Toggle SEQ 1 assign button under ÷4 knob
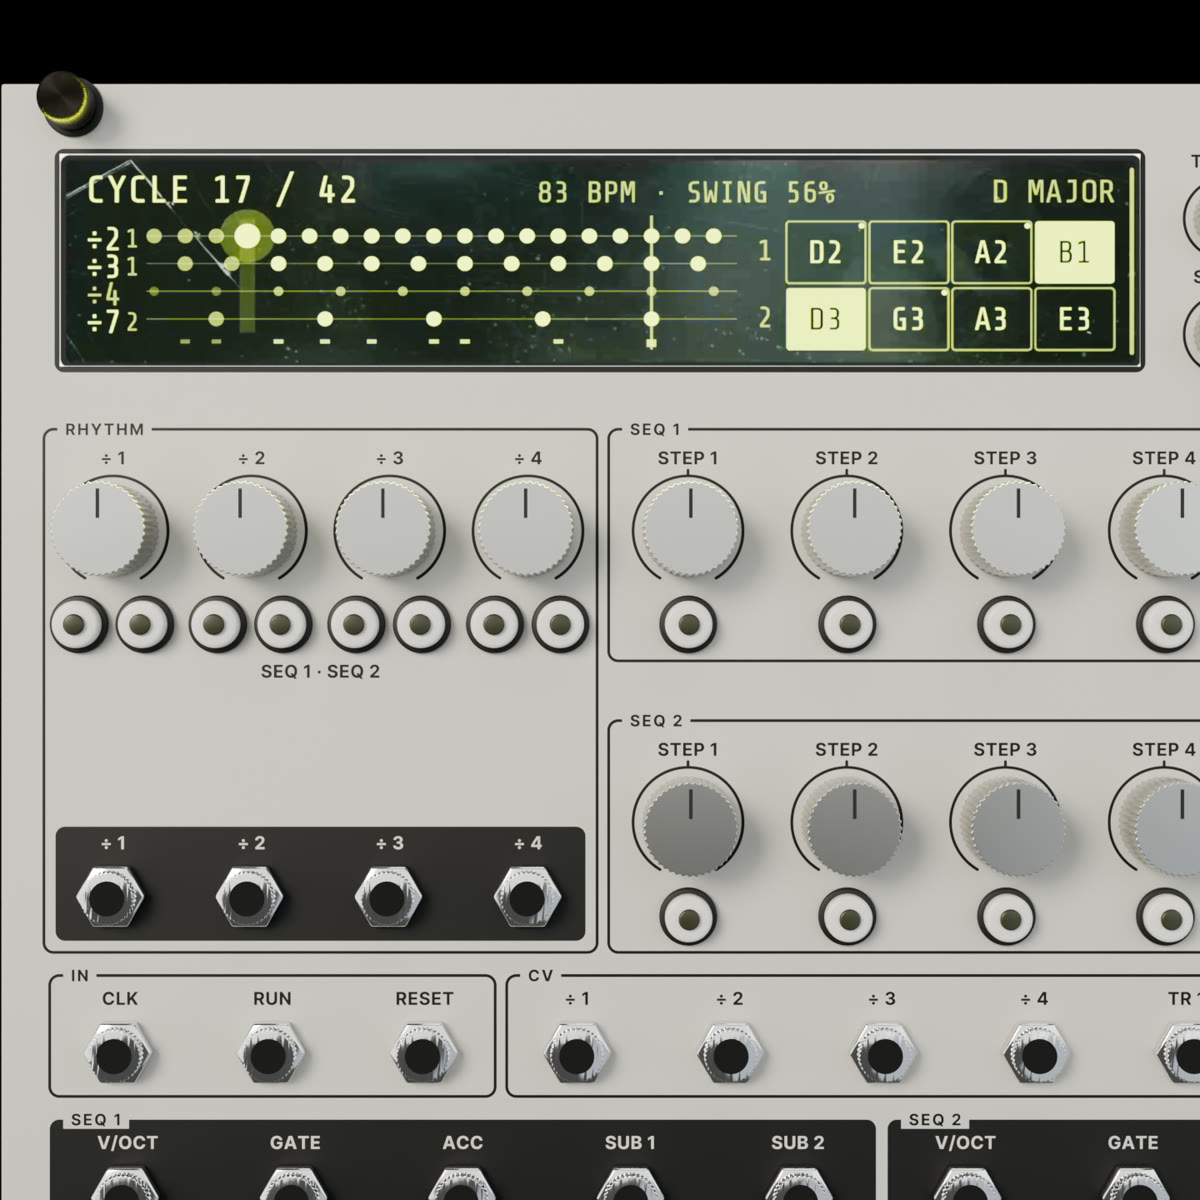Image resolution: width=1200 pixels, height=1200 pixels. [495, 625]
